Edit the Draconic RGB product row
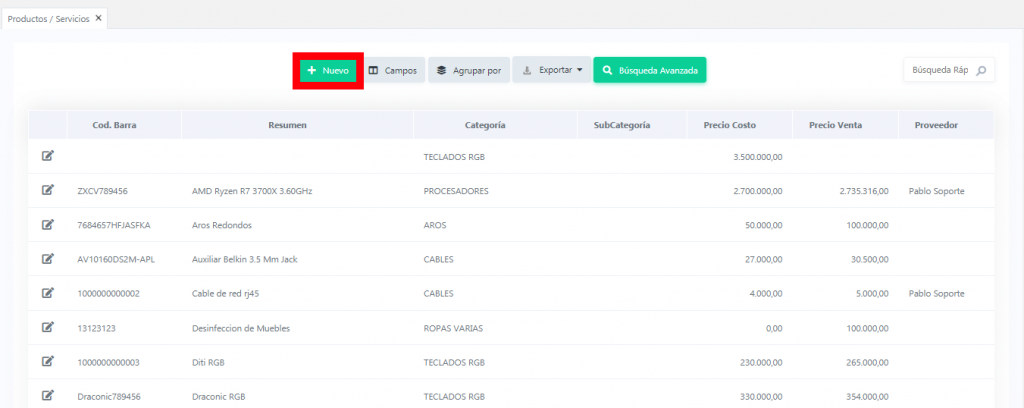This screenshot has width=1024, height=408. point(48,395)
